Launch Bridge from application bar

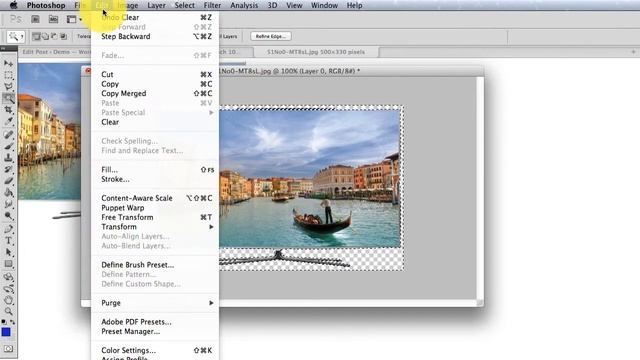coord(36,19)
